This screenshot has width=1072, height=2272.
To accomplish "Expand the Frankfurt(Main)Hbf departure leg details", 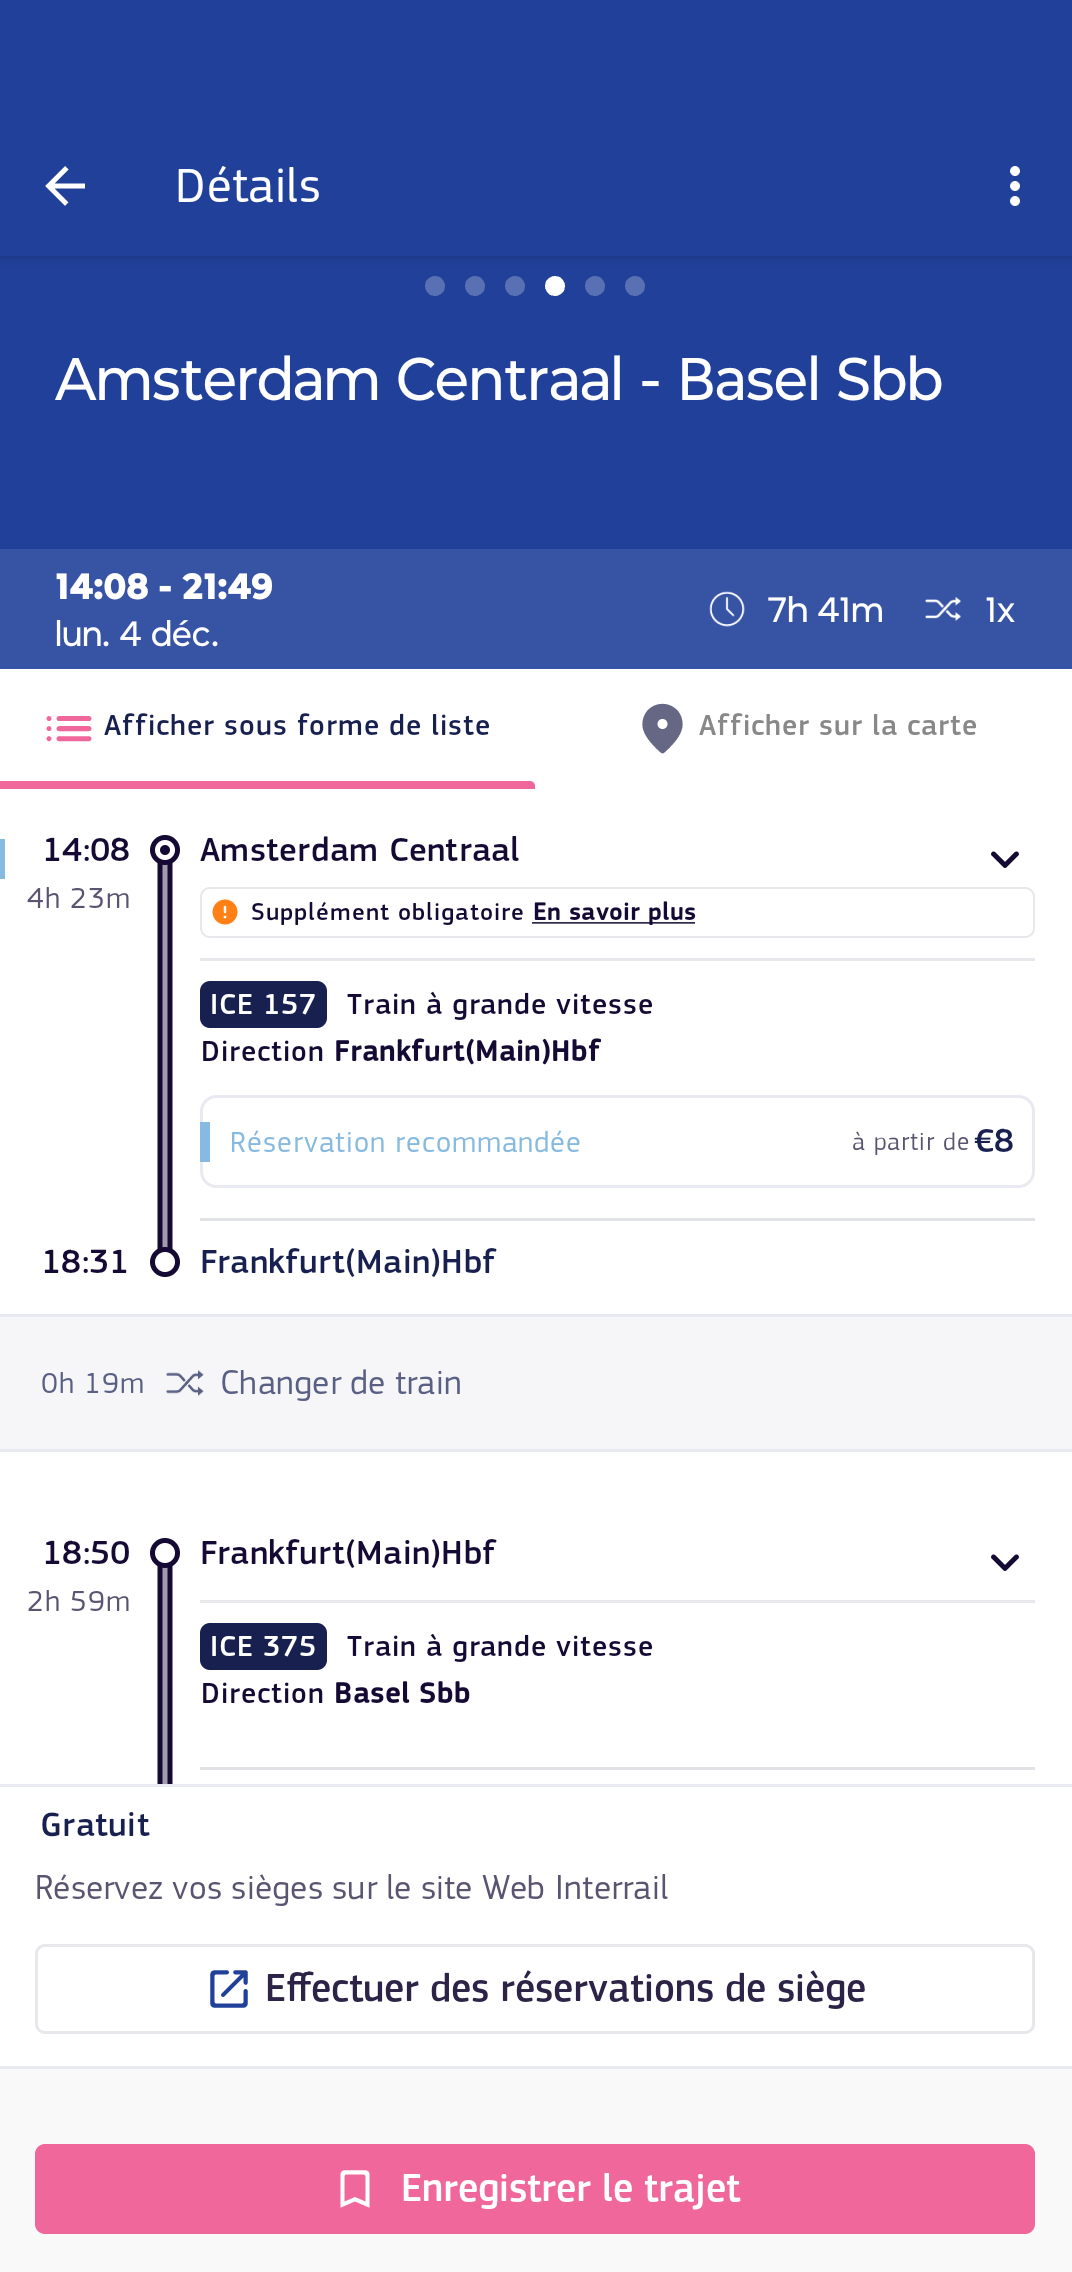I will pyautogui.click(x=1004, y=1562).
